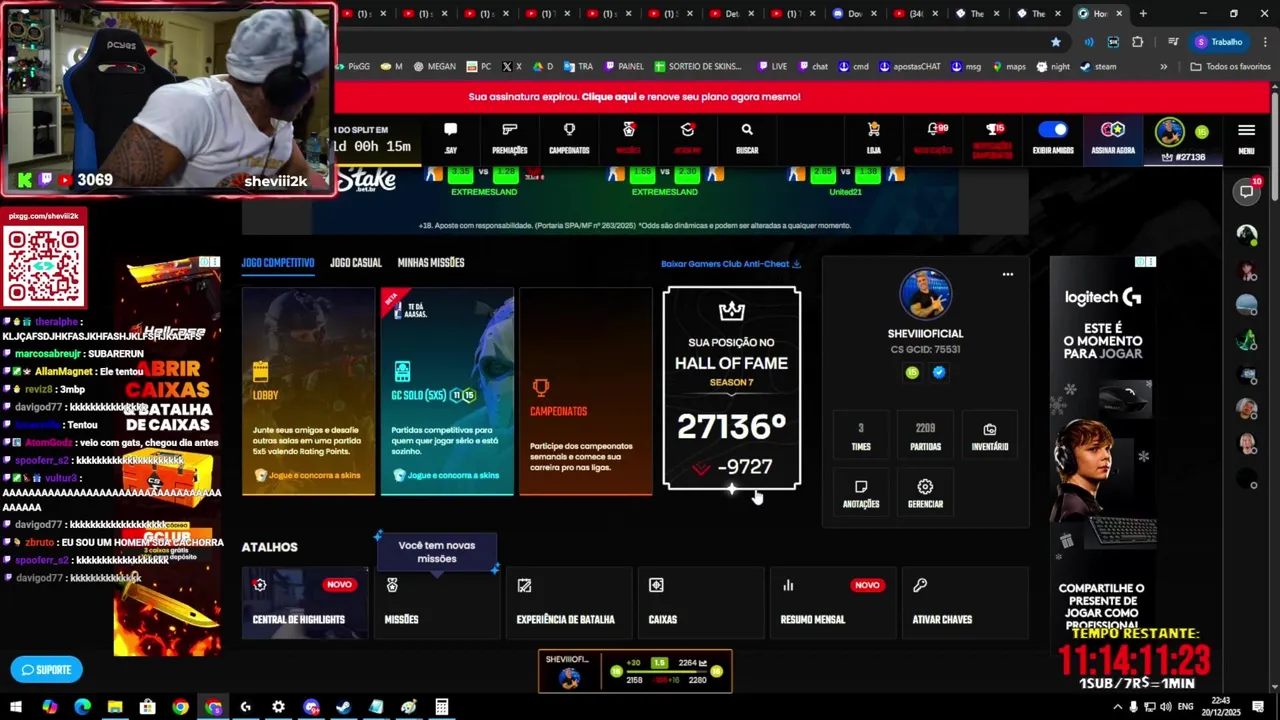The width and height of the screenshot is (1280, 720).
Task: Open new browser tab
Action: (1143, 13)
